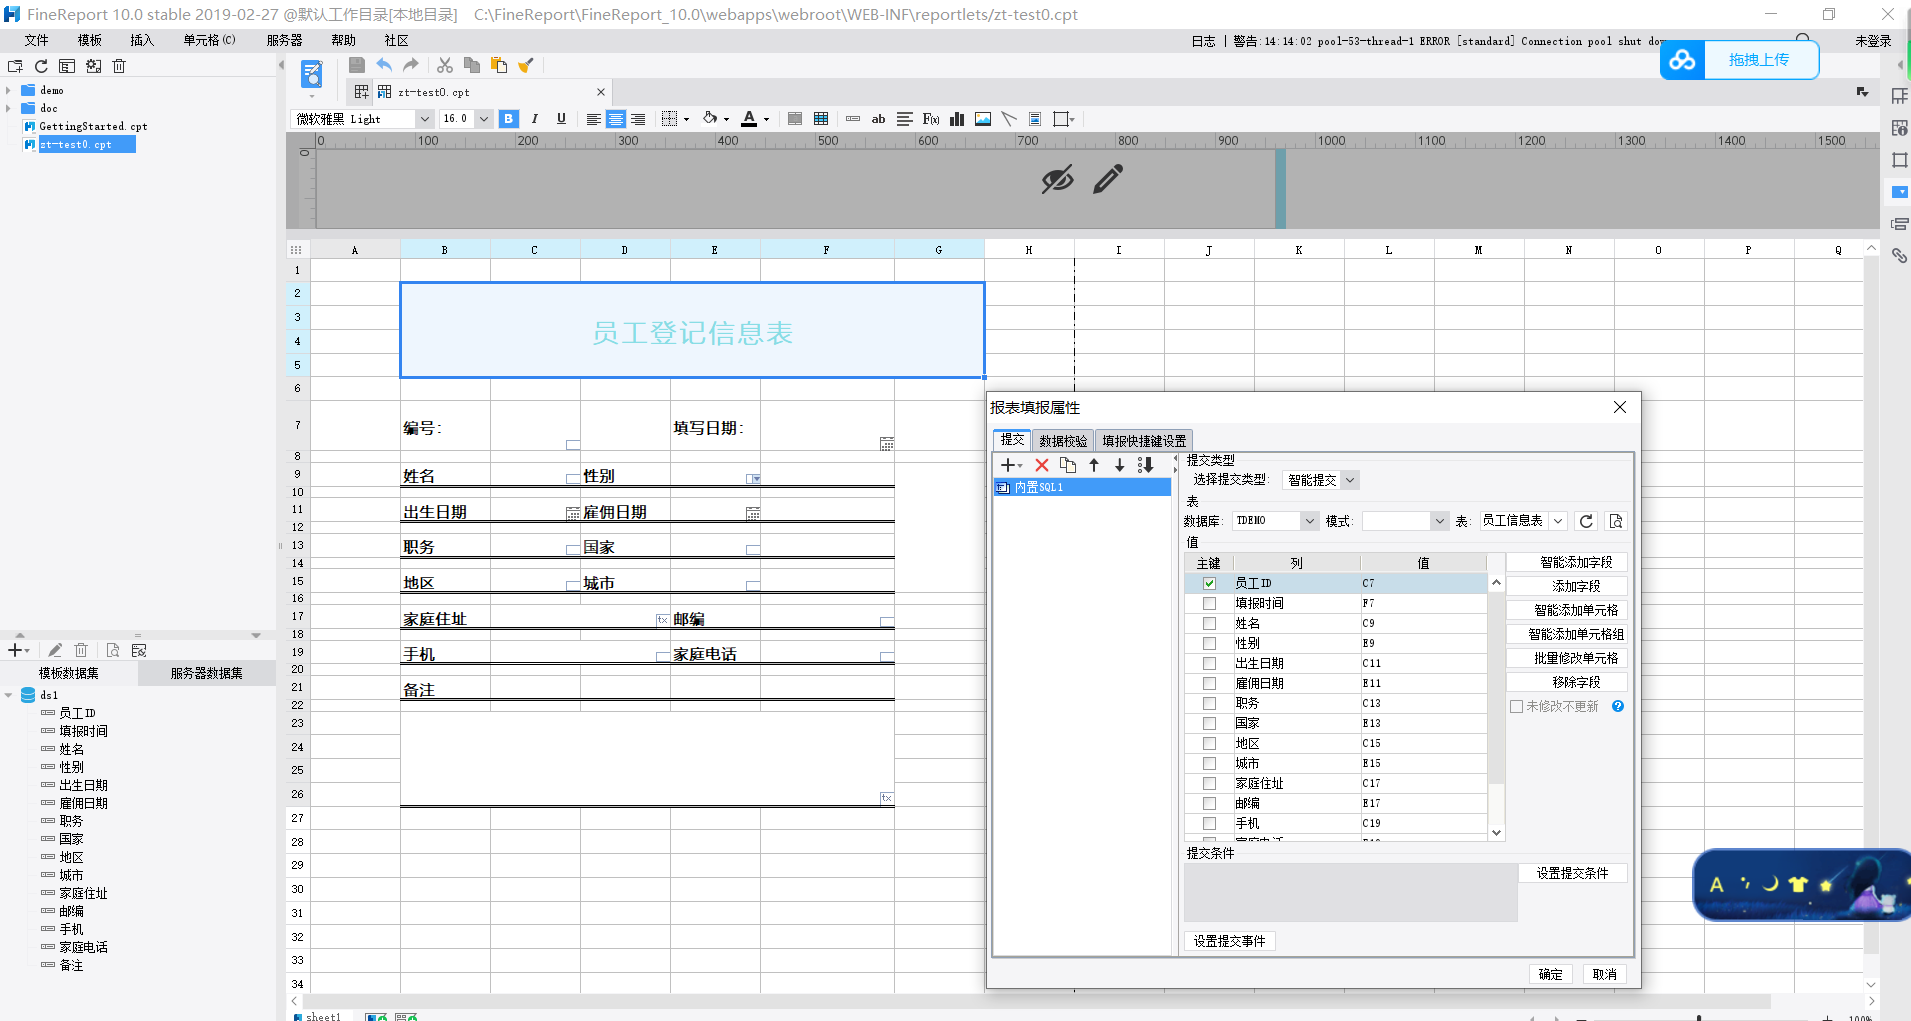1911x1021 pixels.
Task: Enable the 未修改不更新 checkbox
Action: tap(1516, 706)
